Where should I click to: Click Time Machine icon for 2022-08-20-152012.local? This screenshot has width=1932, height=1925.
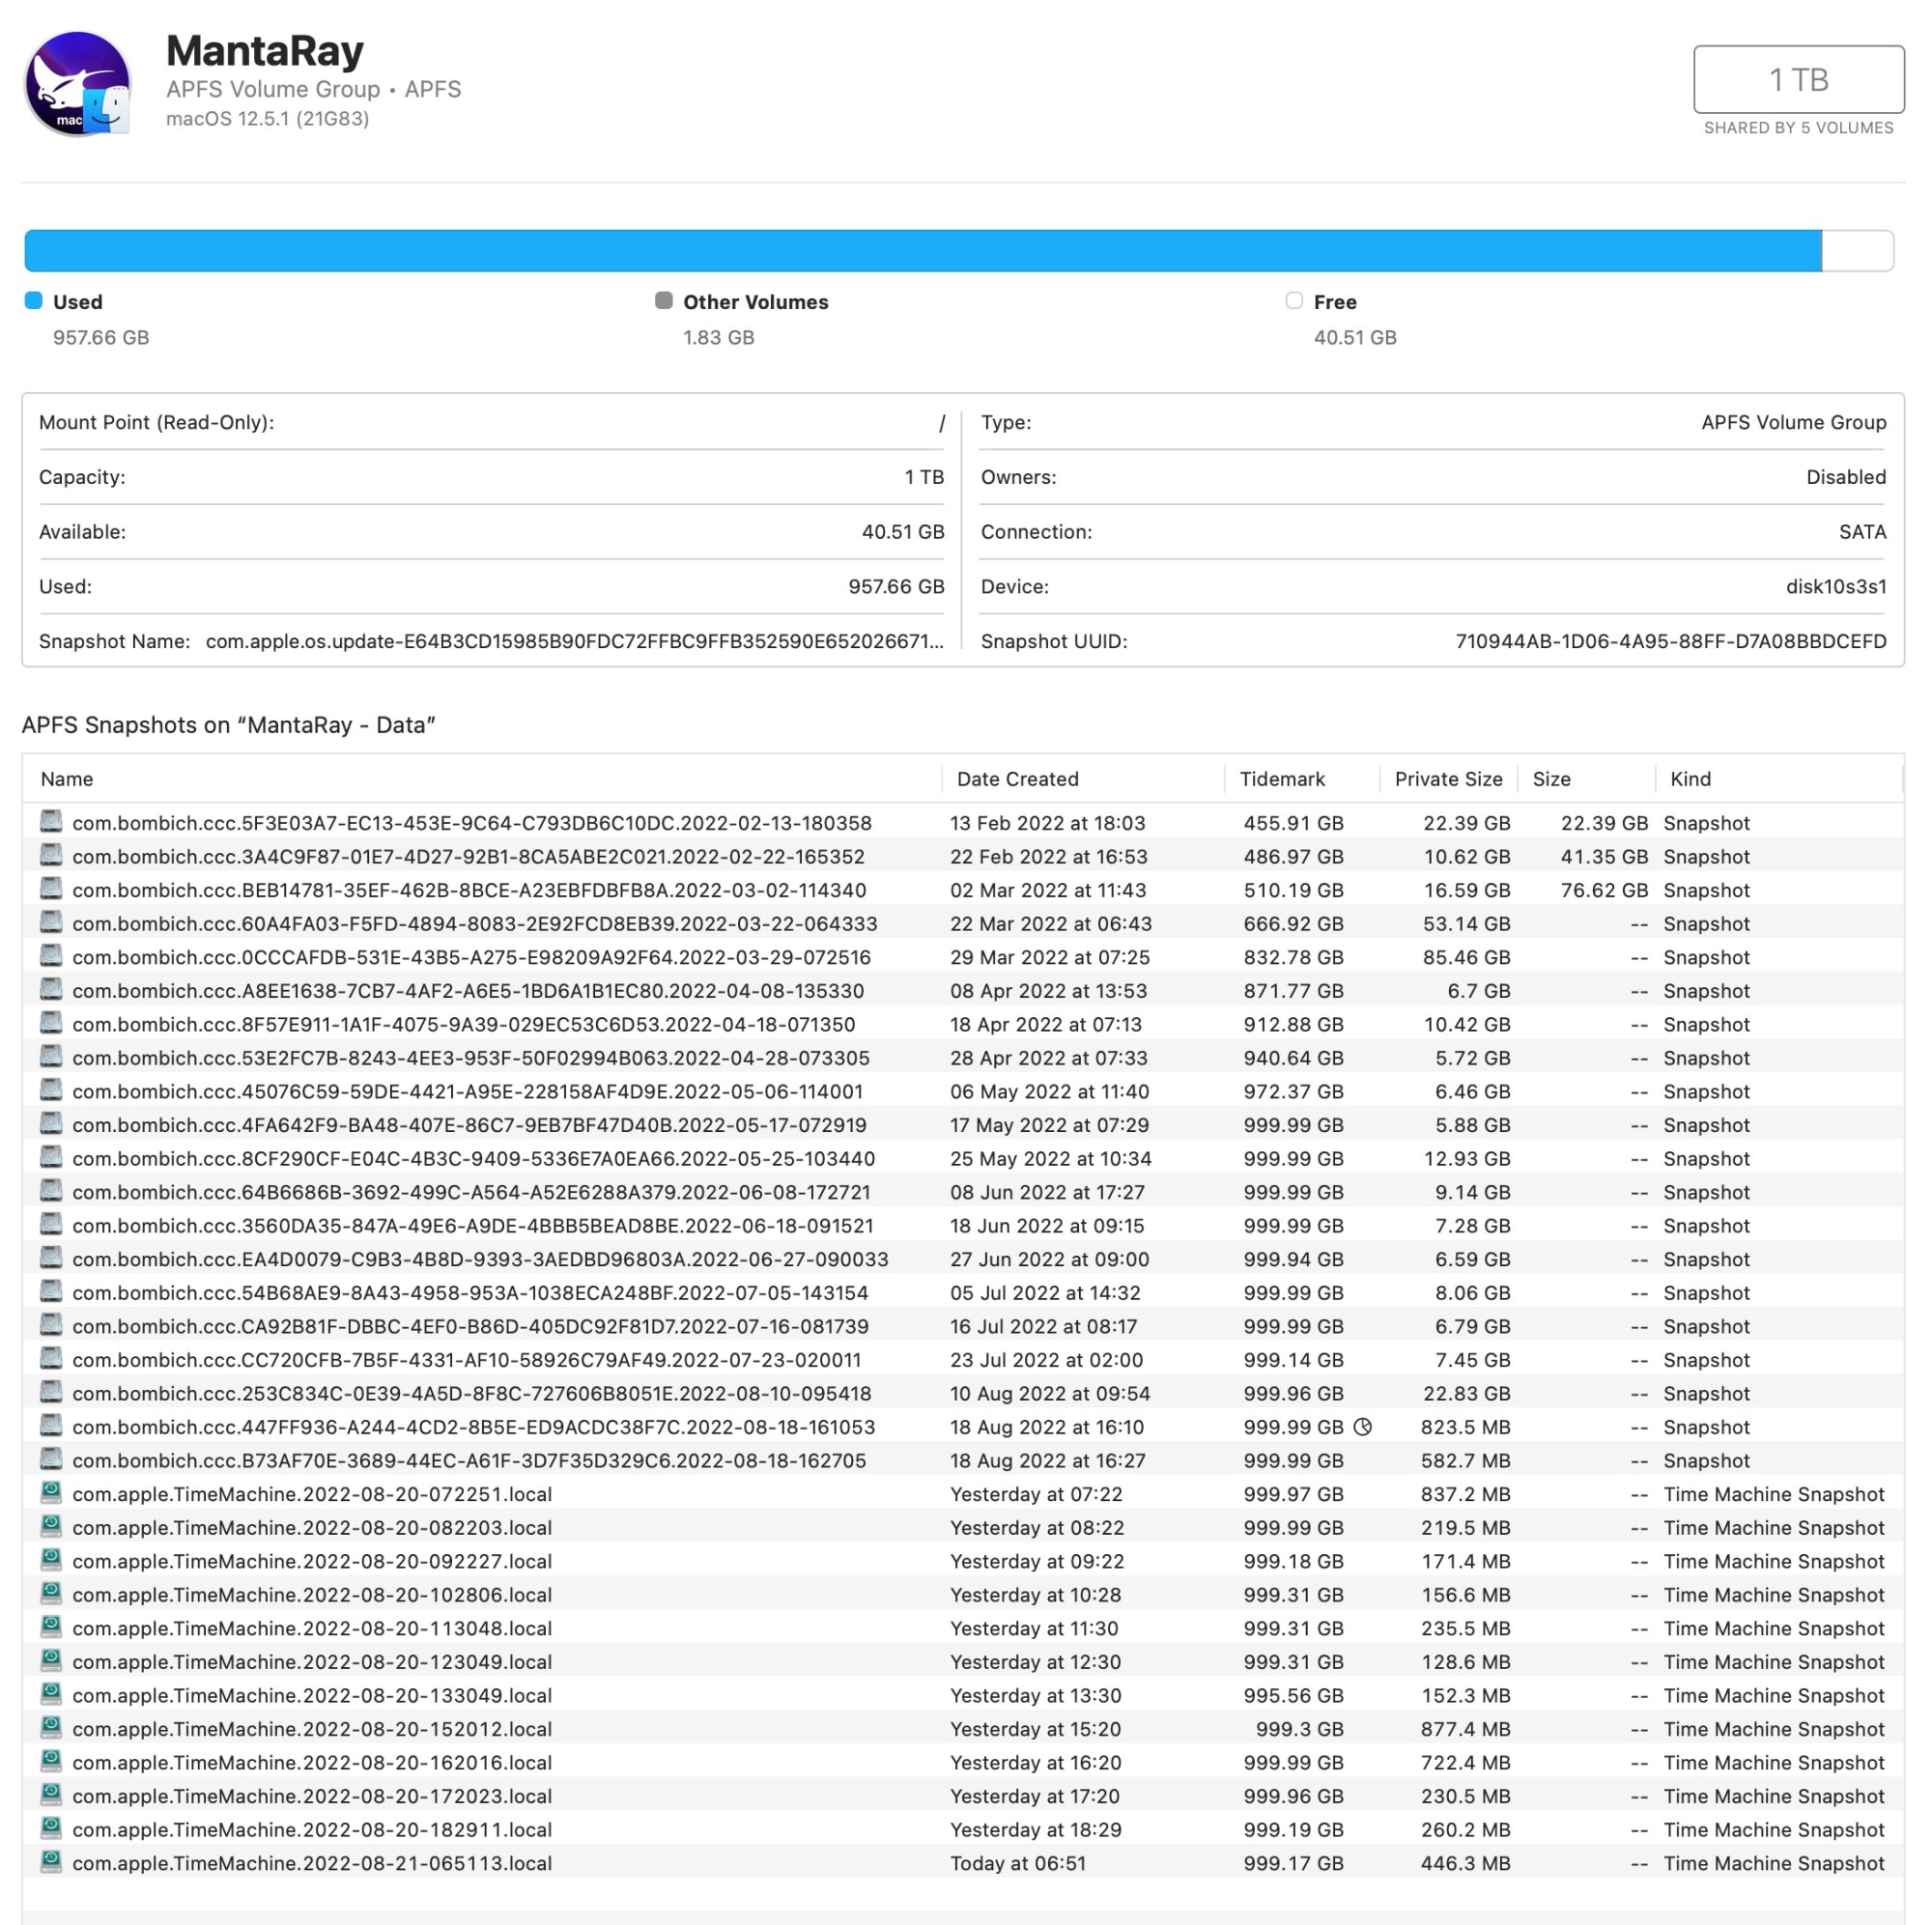[51, 1728]
